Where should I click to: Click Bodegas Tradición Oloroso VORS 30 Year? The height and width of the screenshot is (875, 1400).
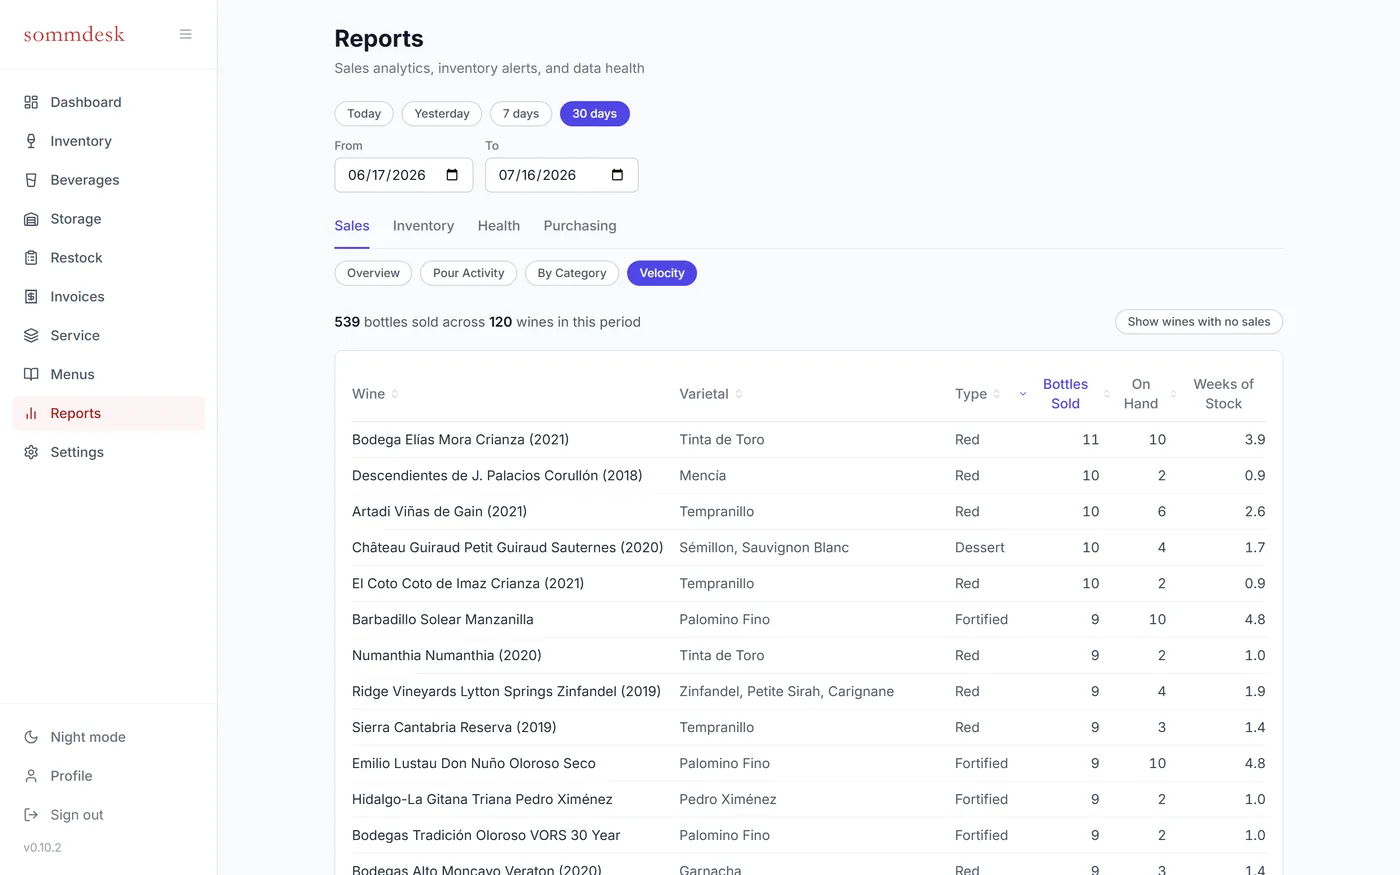tap(486, 836)
